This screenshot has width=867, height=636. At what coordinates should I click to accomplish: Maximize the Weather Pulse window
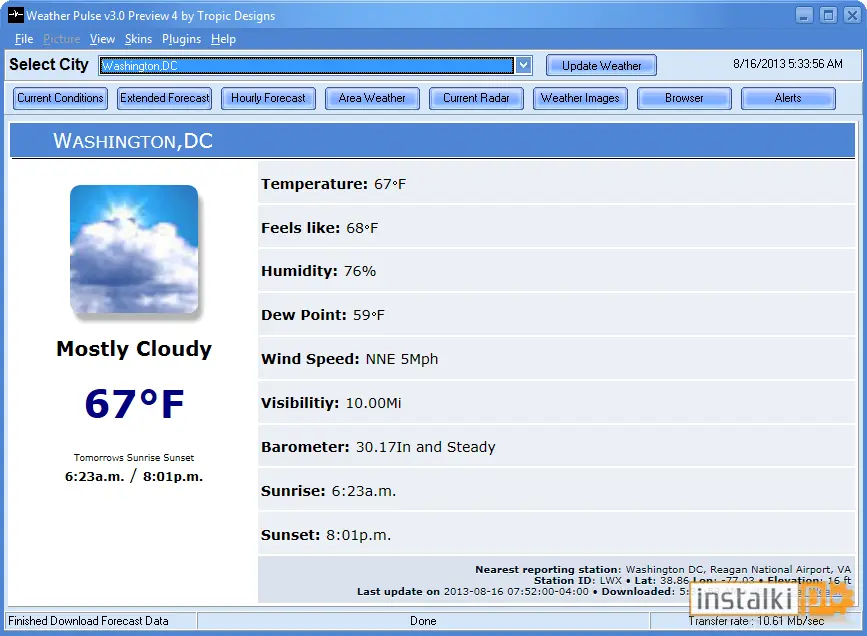tap(828, 15)
